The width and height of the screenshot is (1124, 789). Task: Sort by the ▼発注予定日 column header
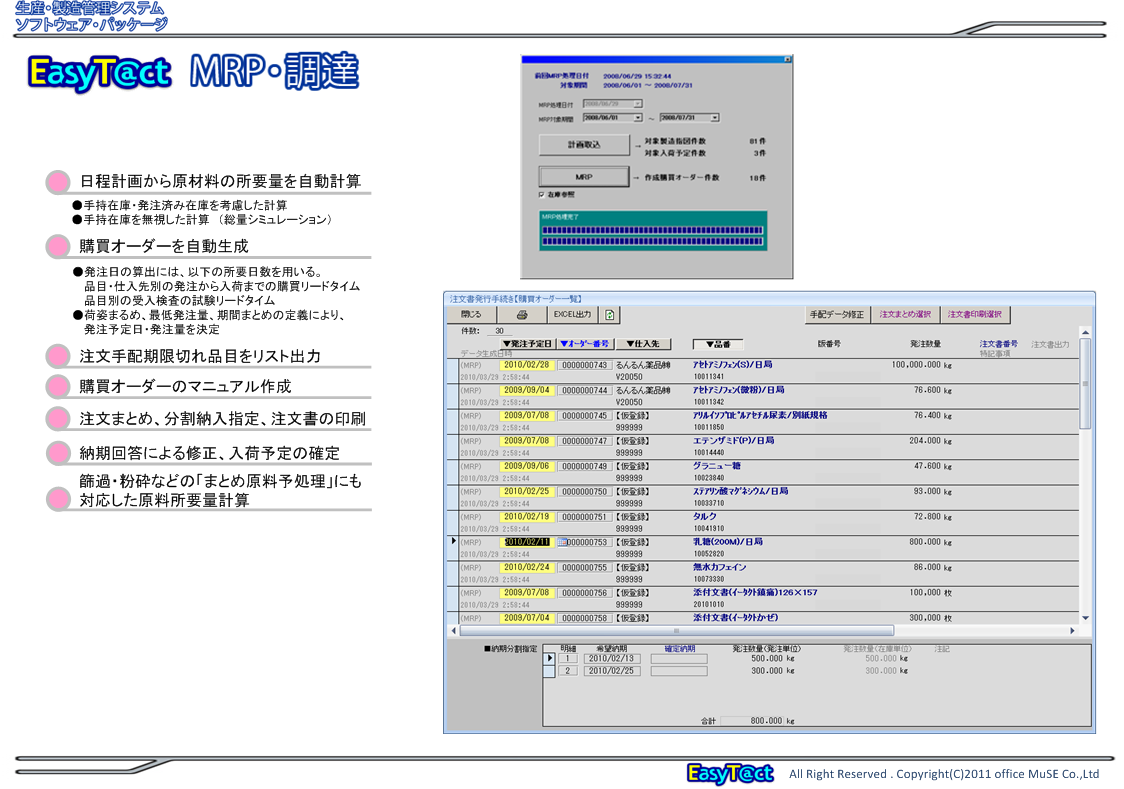pos(527,343)
